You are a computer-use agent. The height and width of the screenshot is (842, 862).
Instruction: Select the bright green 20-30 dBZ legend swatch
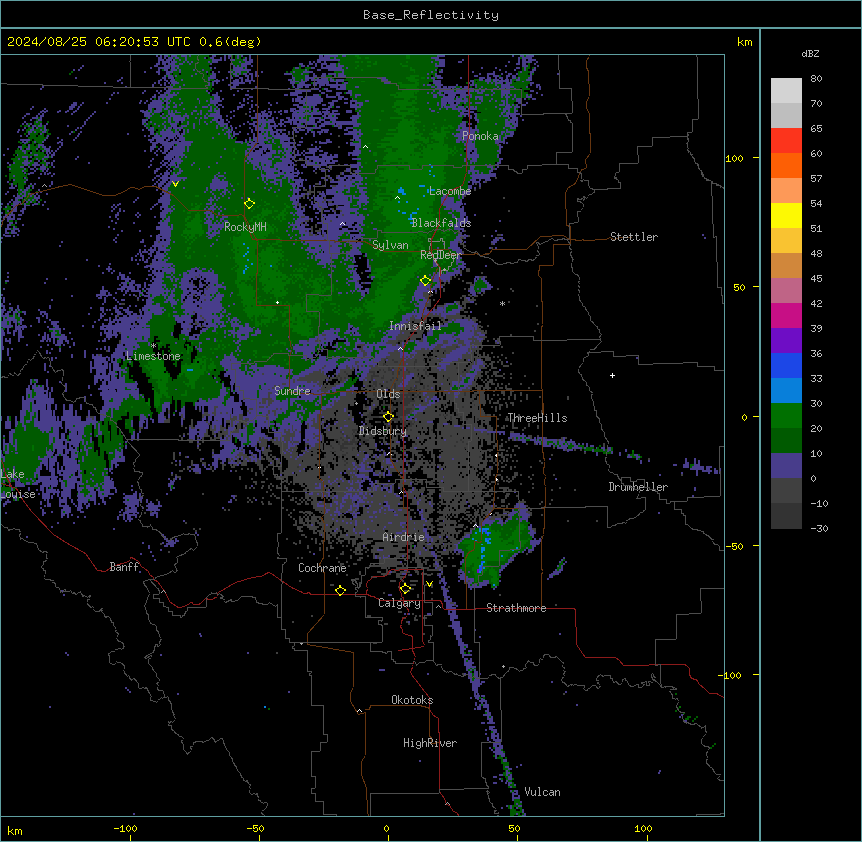click(x=786, y=416)
